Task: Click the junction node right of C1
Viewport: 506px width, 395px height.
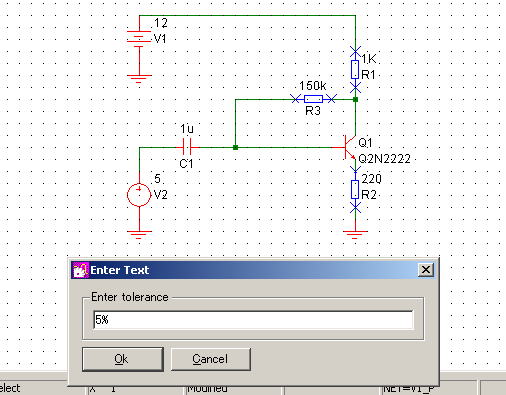Action: click(235, 147)
